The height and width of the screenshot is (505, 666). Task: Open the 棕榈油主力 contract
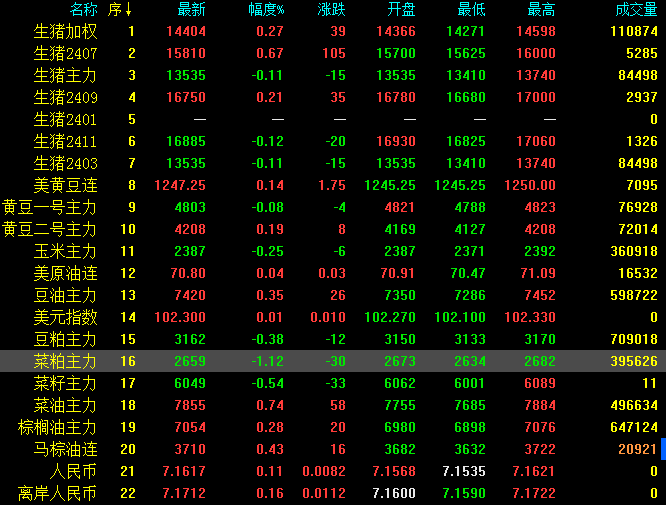(58, 427)
